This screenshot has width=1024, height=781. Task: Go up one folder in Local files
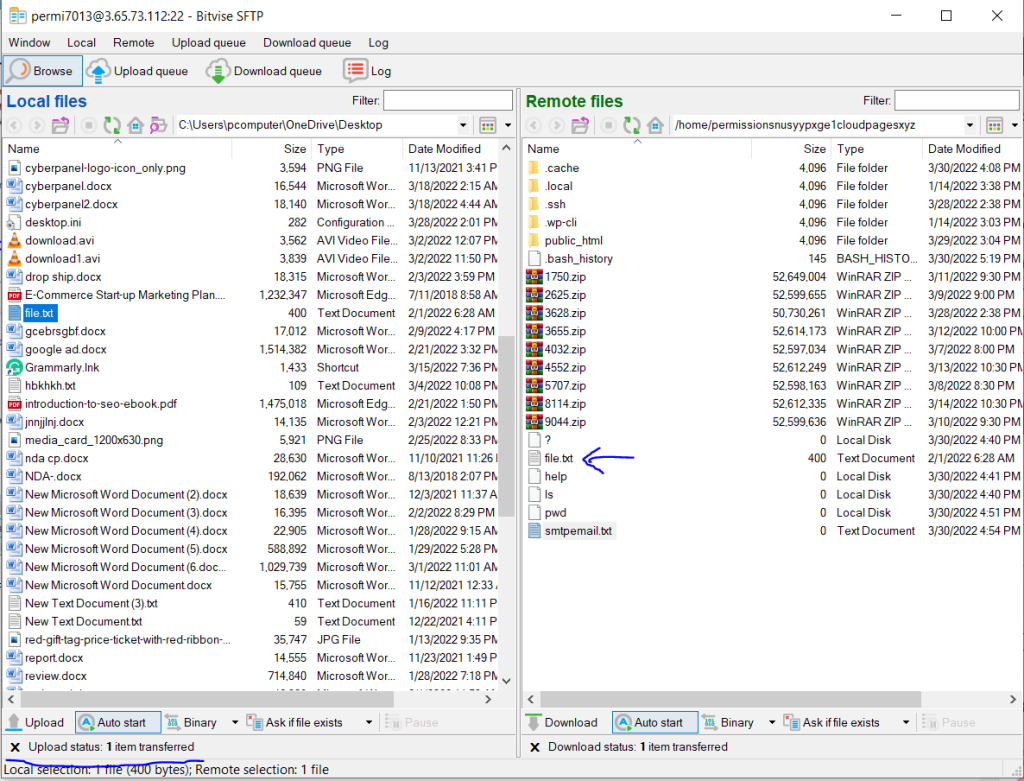(x=61, y=125)
